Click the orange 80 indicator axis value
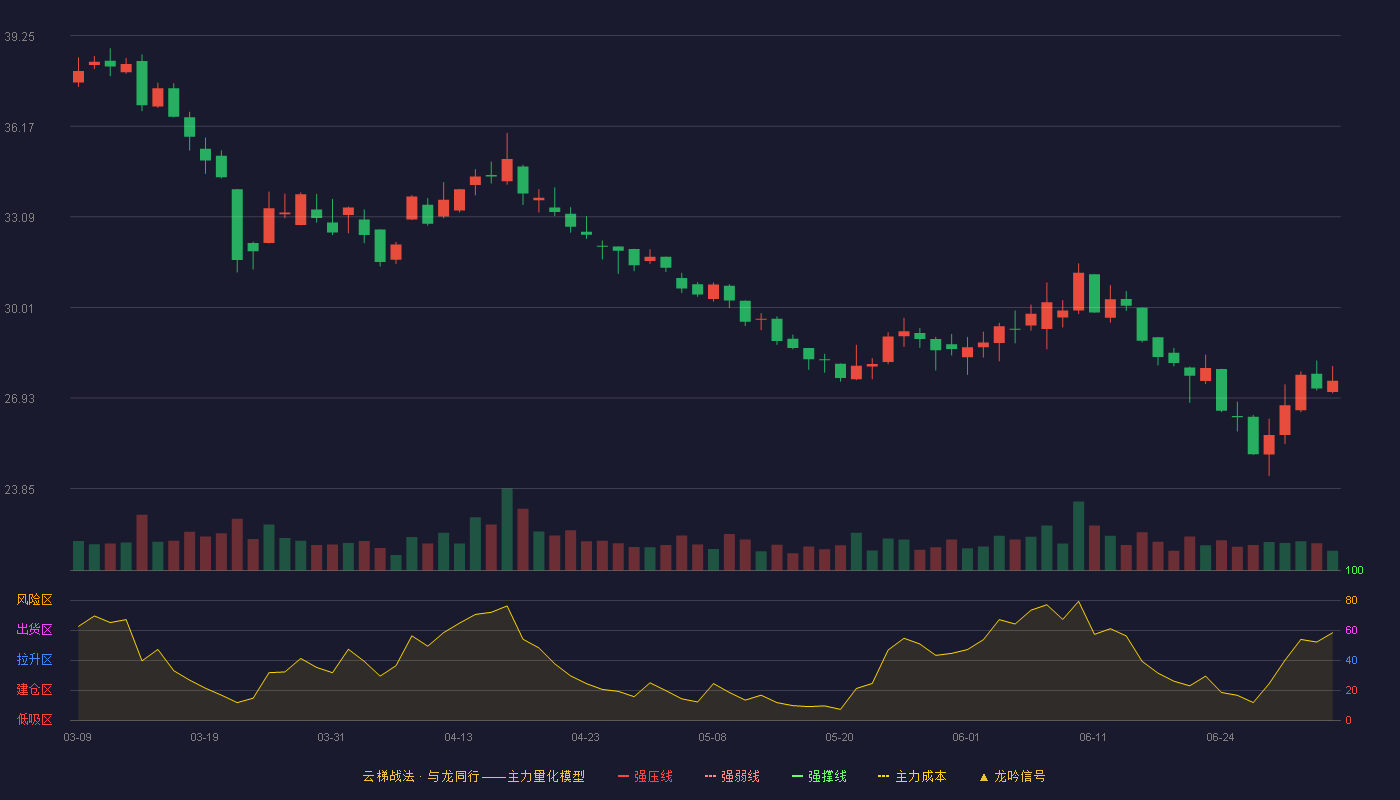 click(1351, 600)
